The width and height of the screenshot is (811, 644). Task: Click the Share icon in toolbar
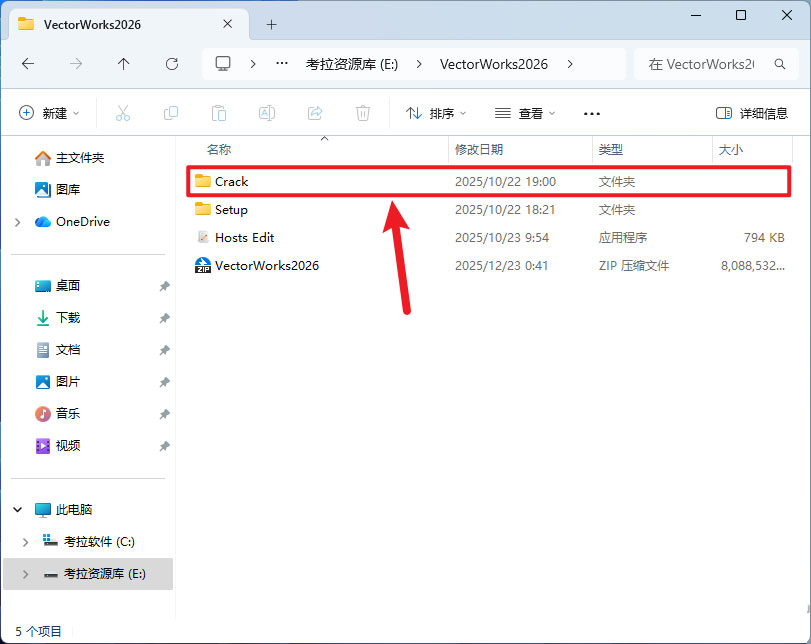[x=315, y=113]
